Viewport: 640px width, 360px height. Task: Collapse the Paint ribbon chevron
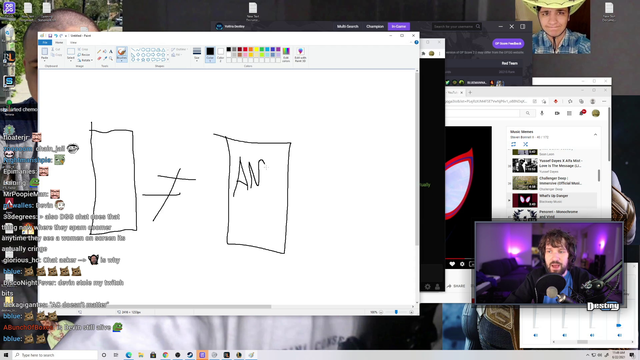point(411,42)
